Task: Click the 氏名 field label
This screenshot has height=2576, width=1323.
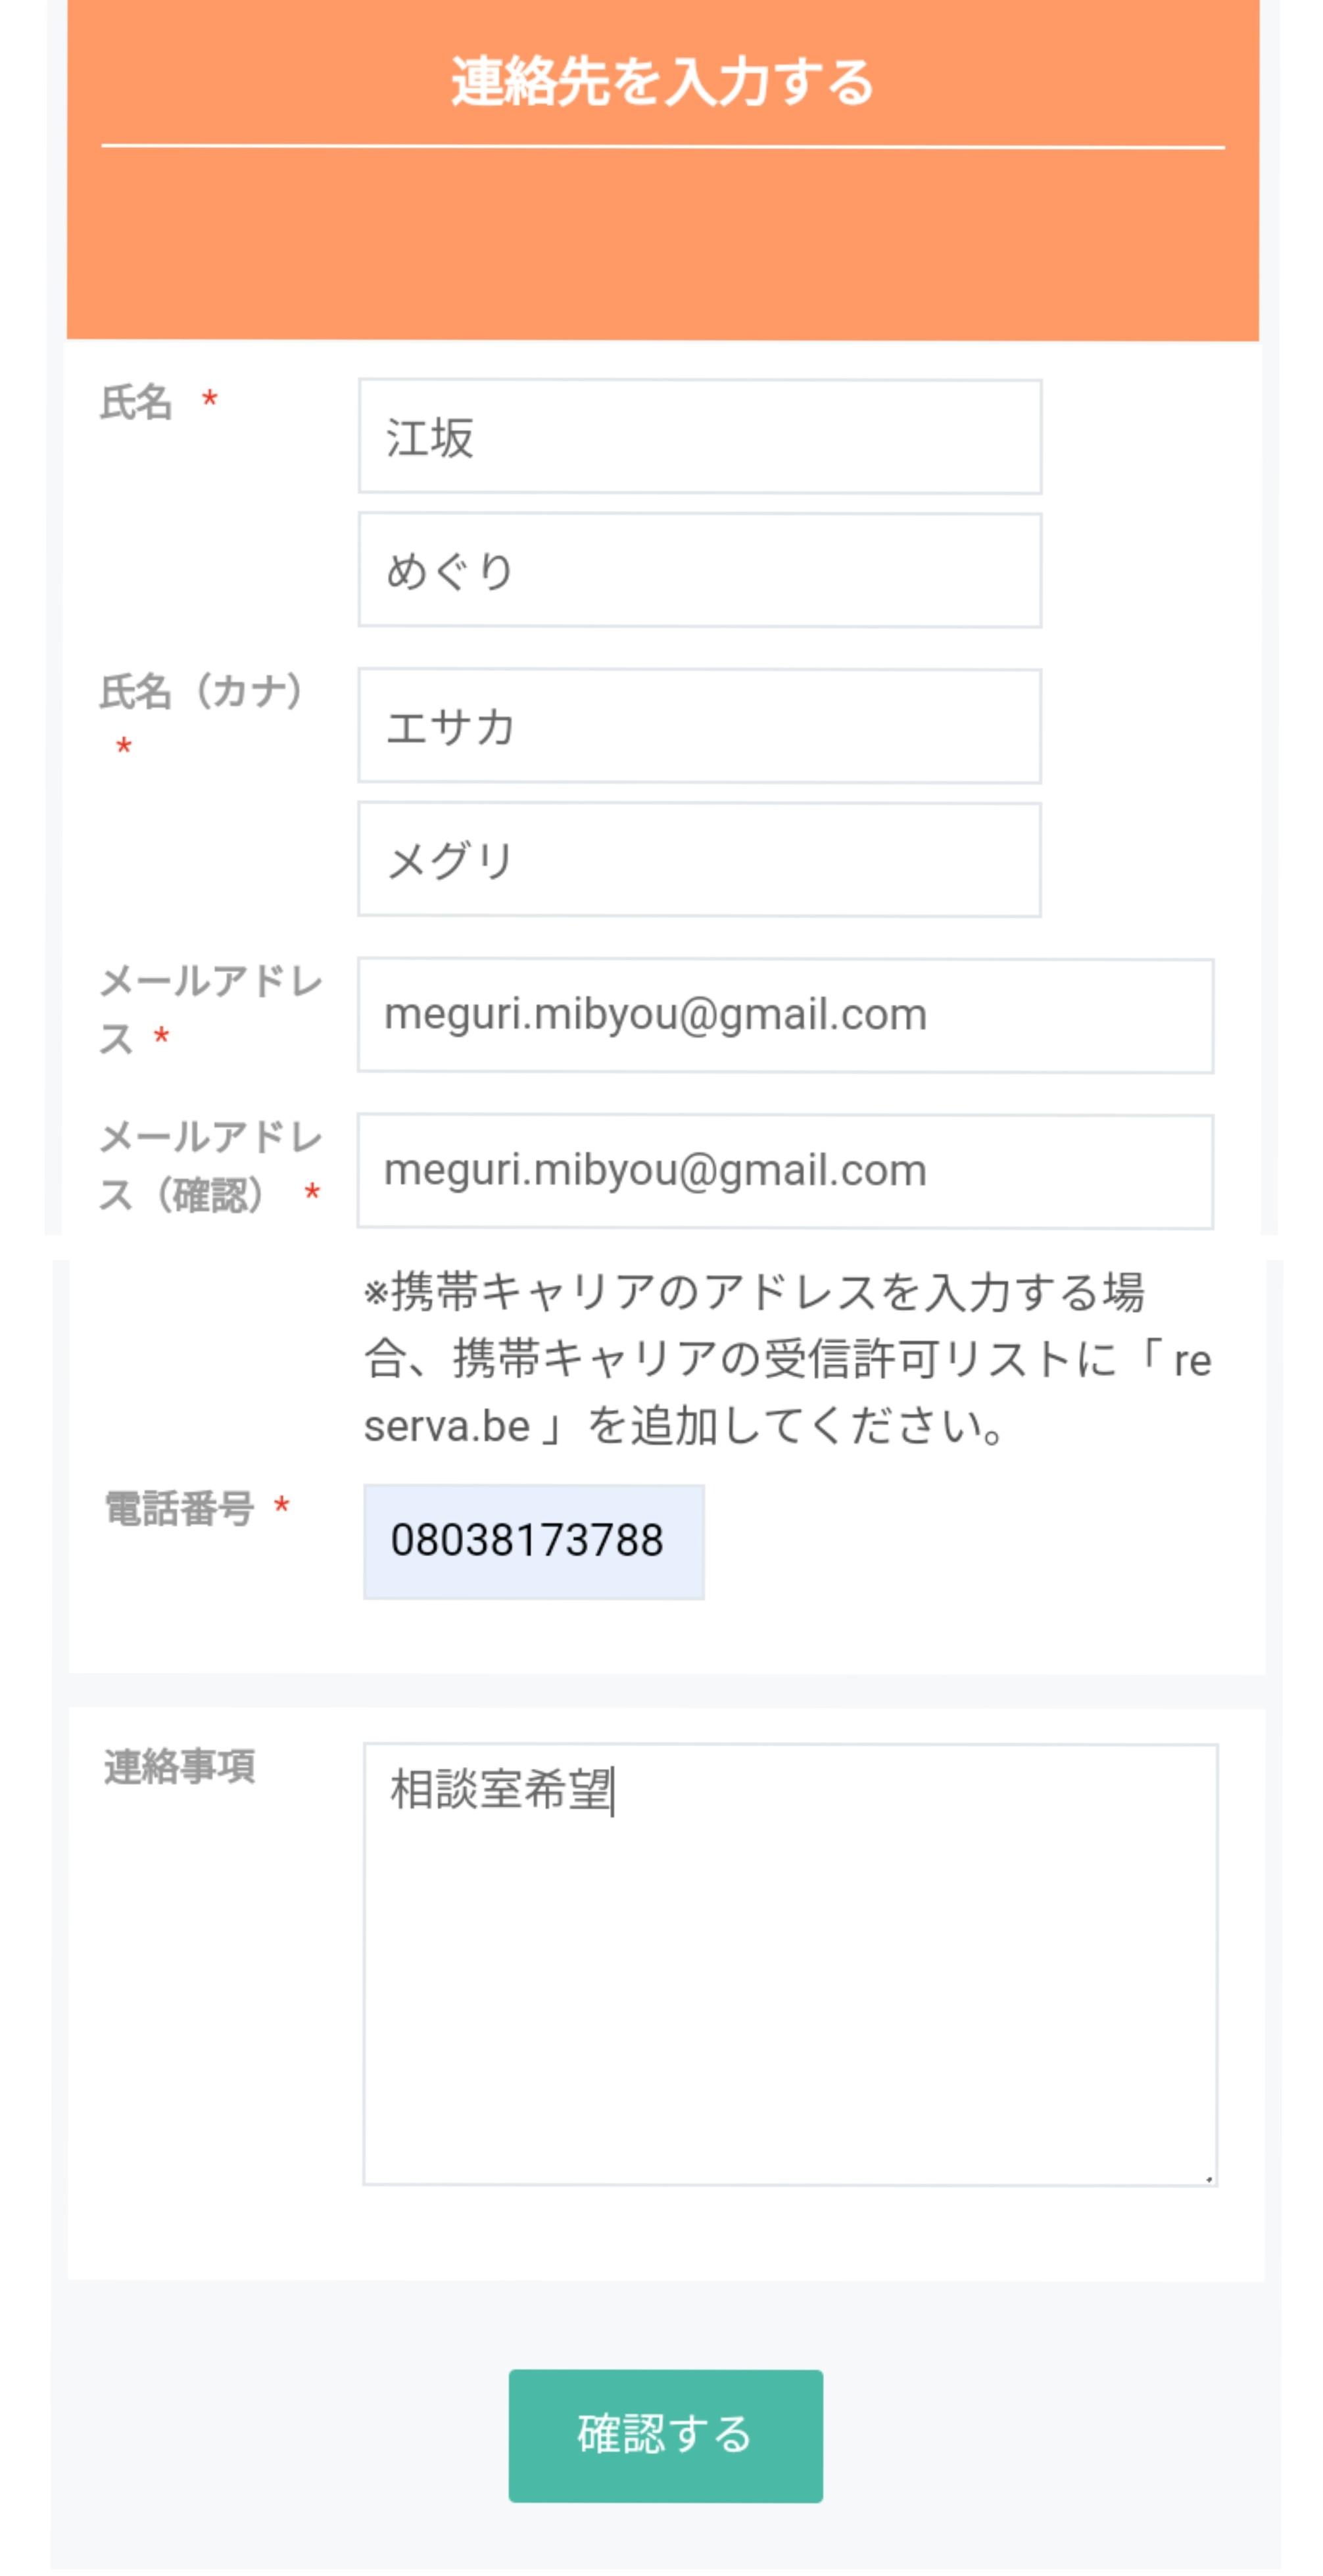Action: click(x=136, y=403)
